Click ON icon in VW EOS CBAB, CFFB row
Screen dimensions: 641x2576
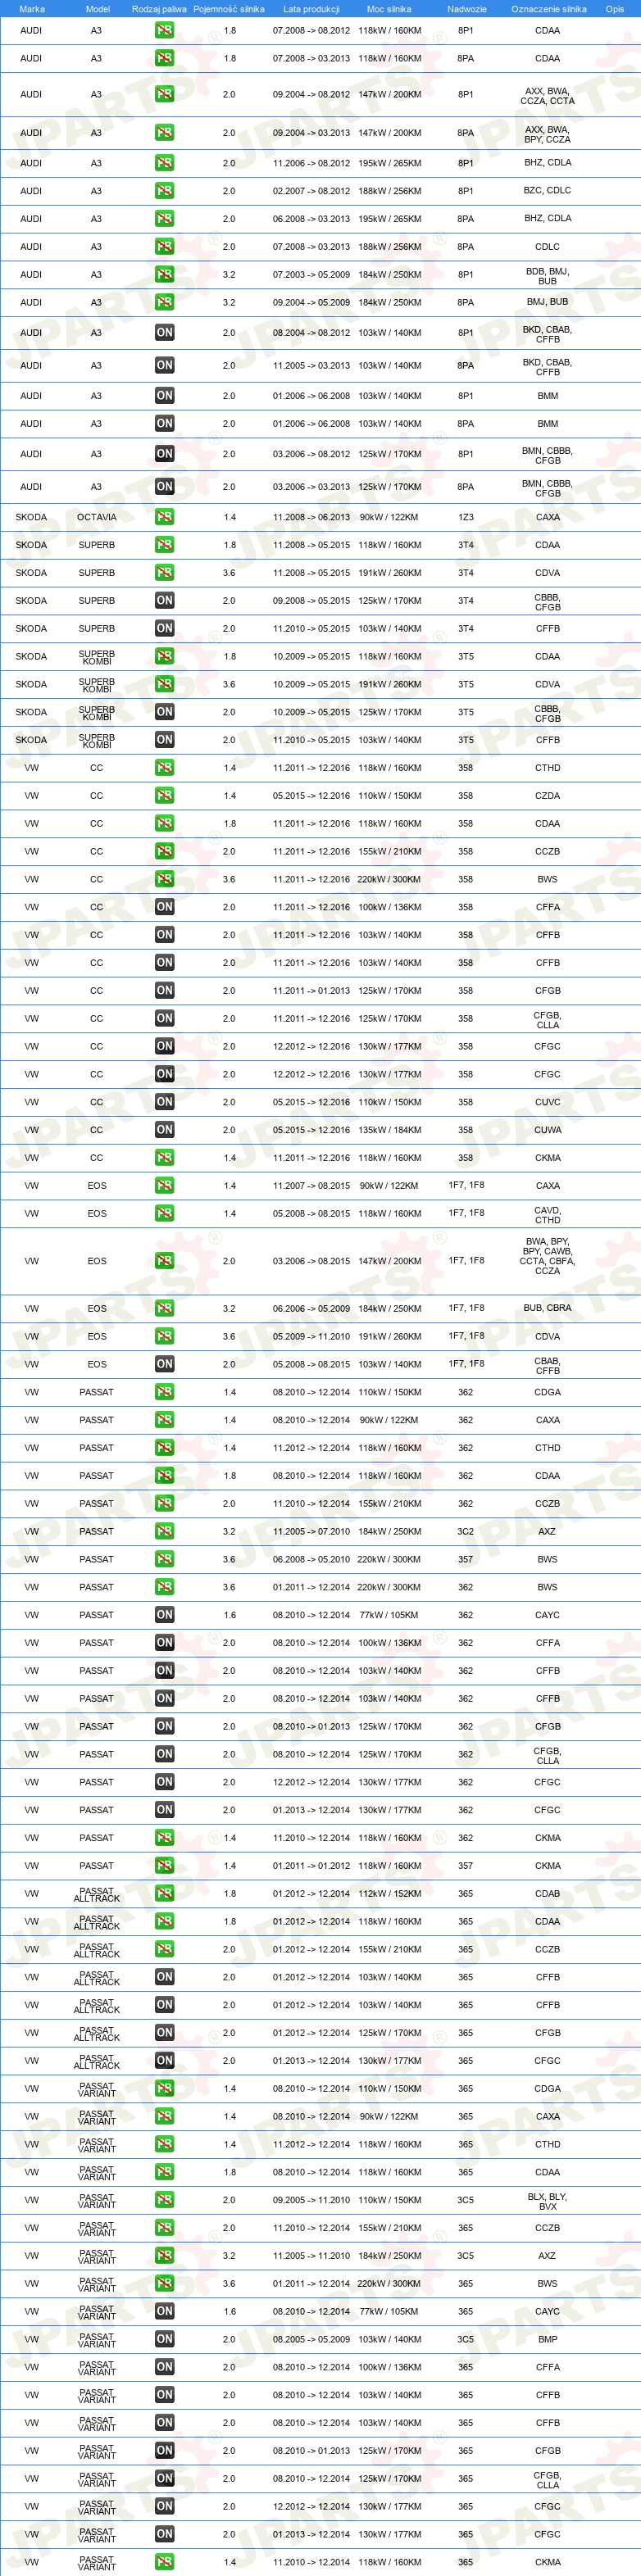pyautogui.click(x=164, y=1364)
